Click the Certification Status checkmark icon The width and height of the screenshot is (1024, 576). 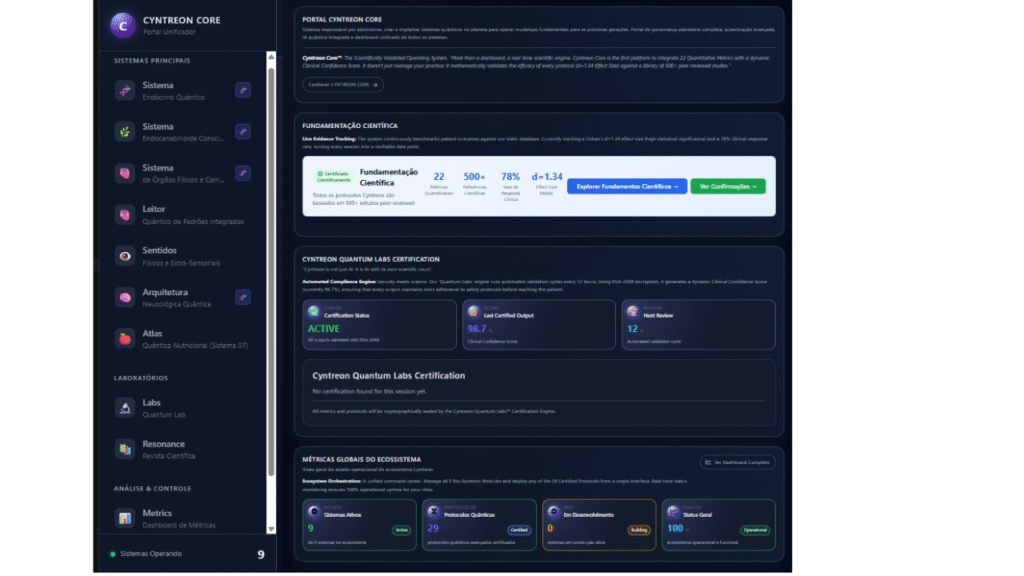(x=315, y=312)
